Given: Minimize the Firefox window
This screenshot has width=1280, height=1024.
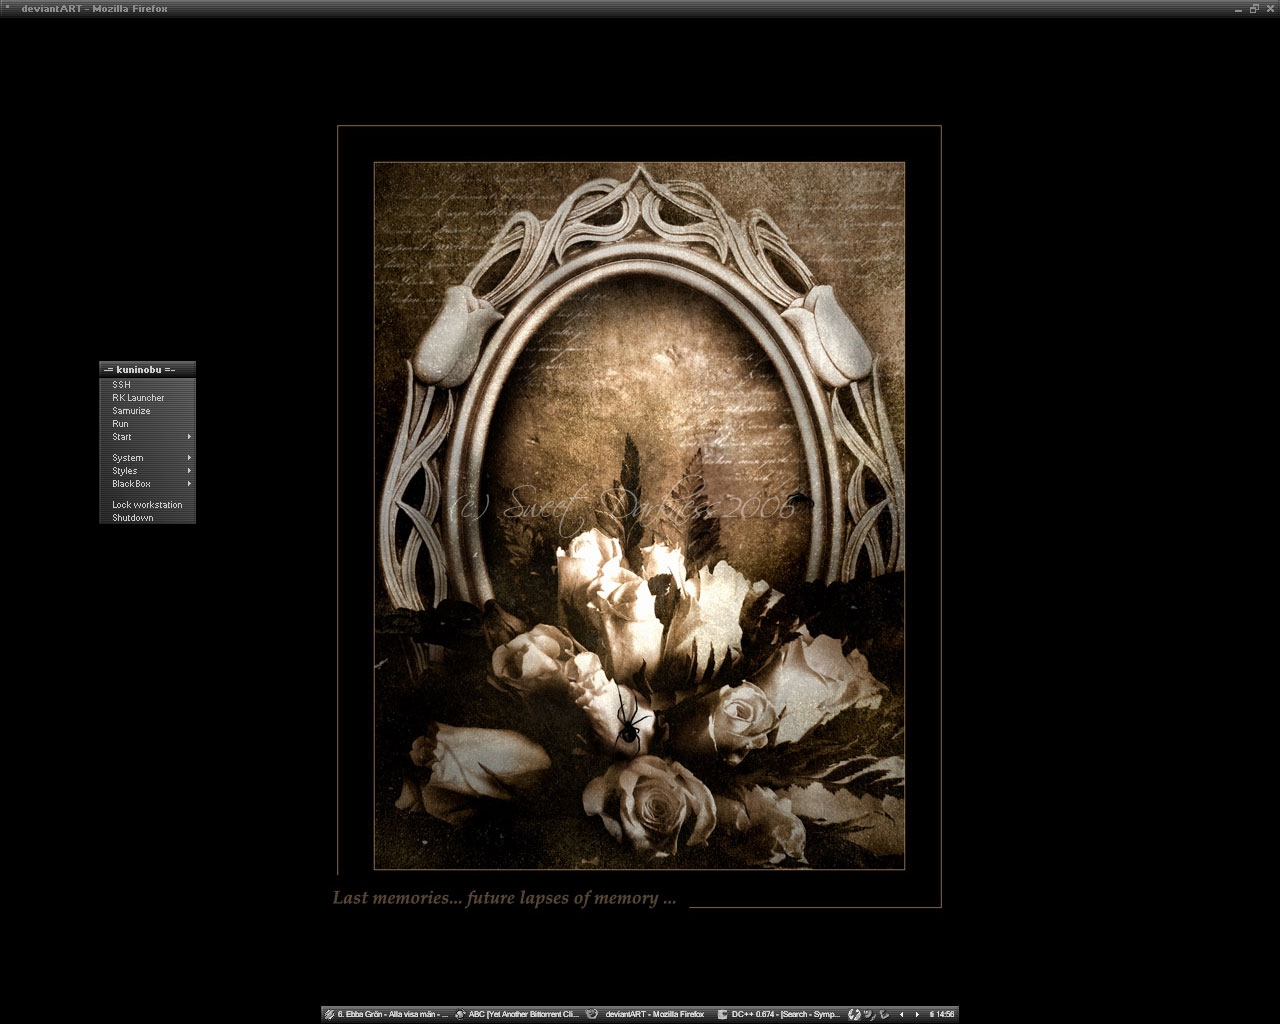Looking at the screenshot, I should [1238, 10].
